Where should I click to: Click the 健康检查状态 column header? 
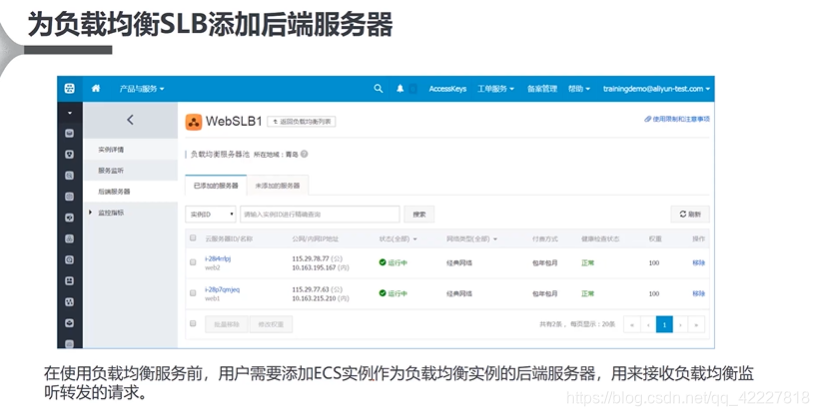600,239
